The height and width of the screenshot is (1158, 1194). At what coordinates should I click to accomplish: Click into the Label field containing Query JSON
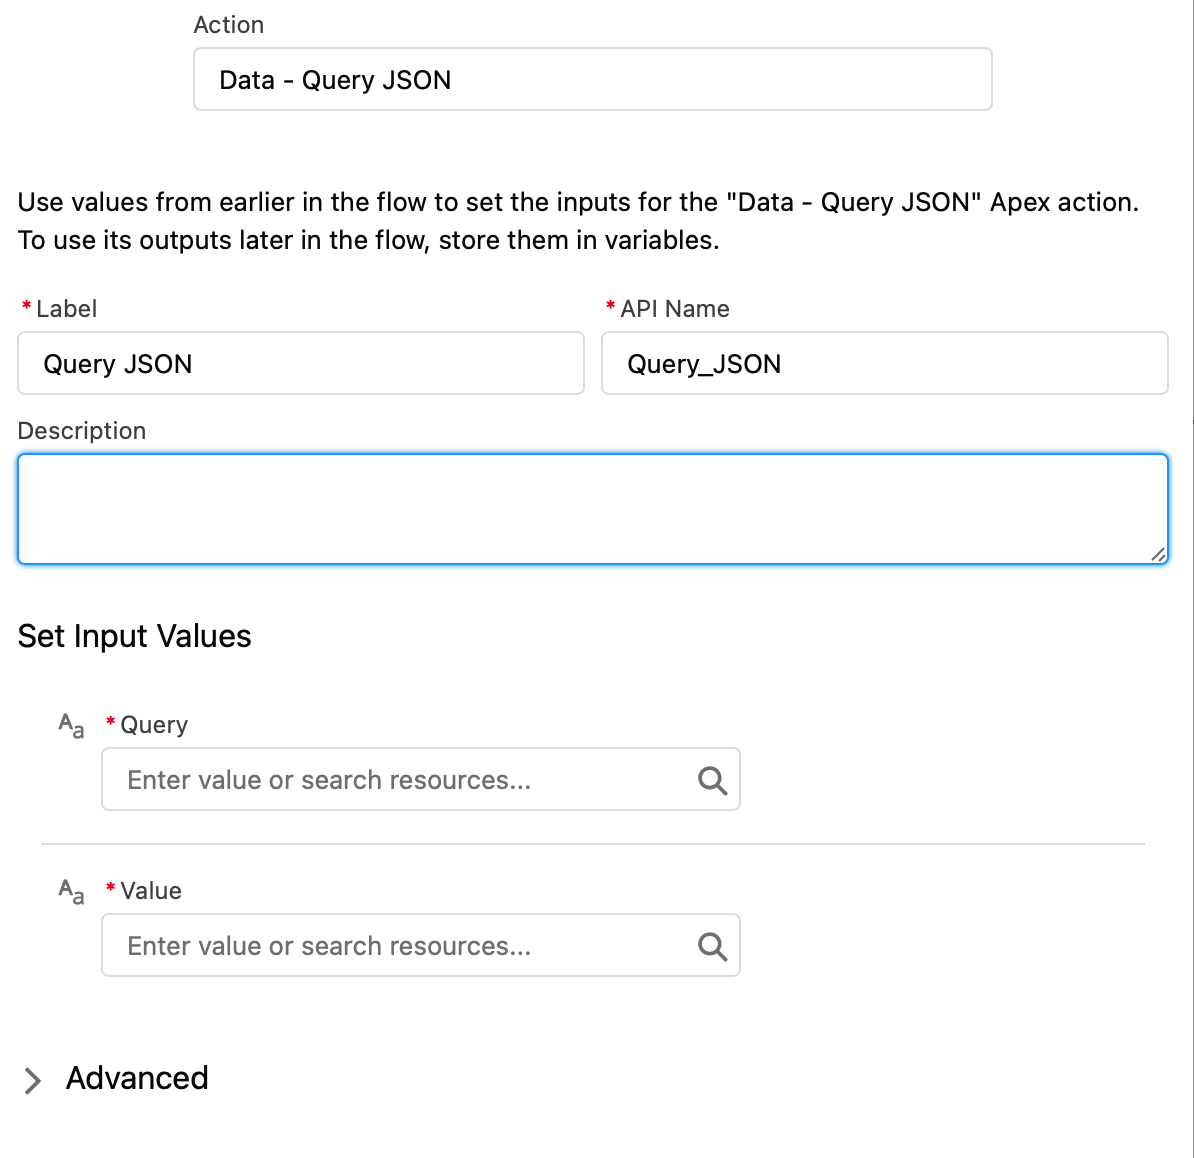(x=301, y=363)
